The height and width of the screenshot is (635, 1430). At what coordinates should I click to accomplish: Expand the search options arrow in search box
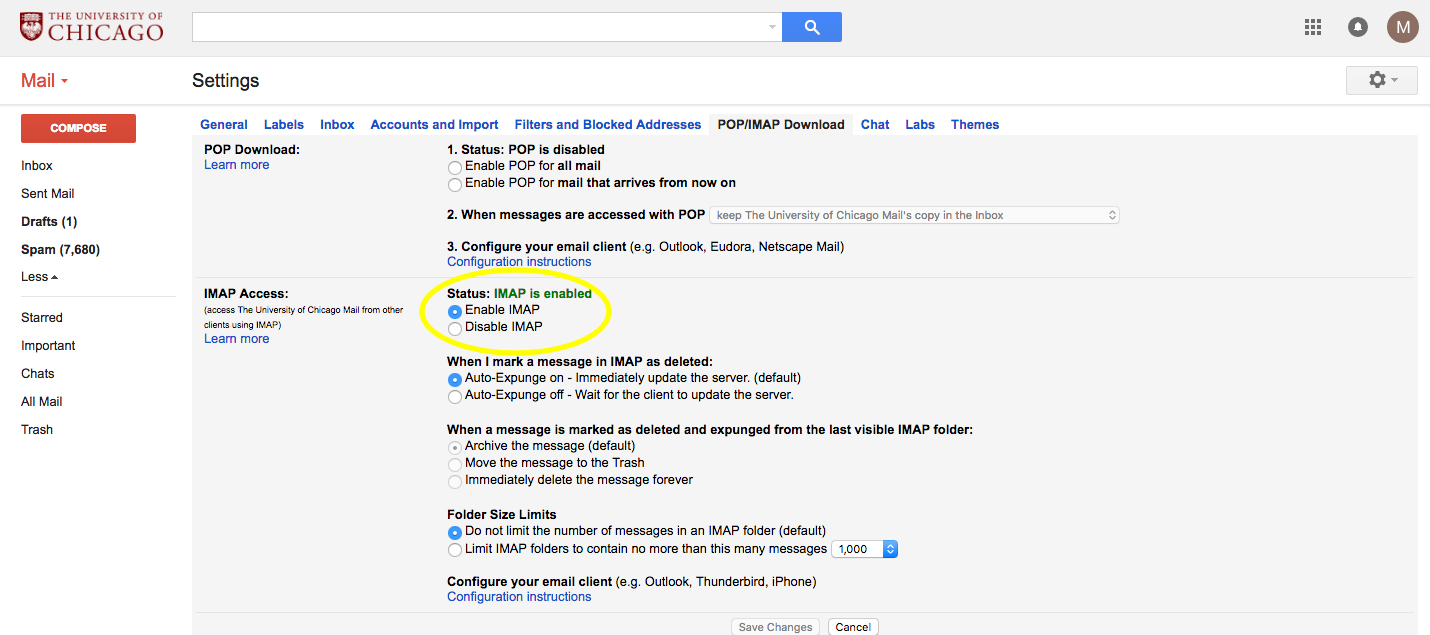point(772,28)
